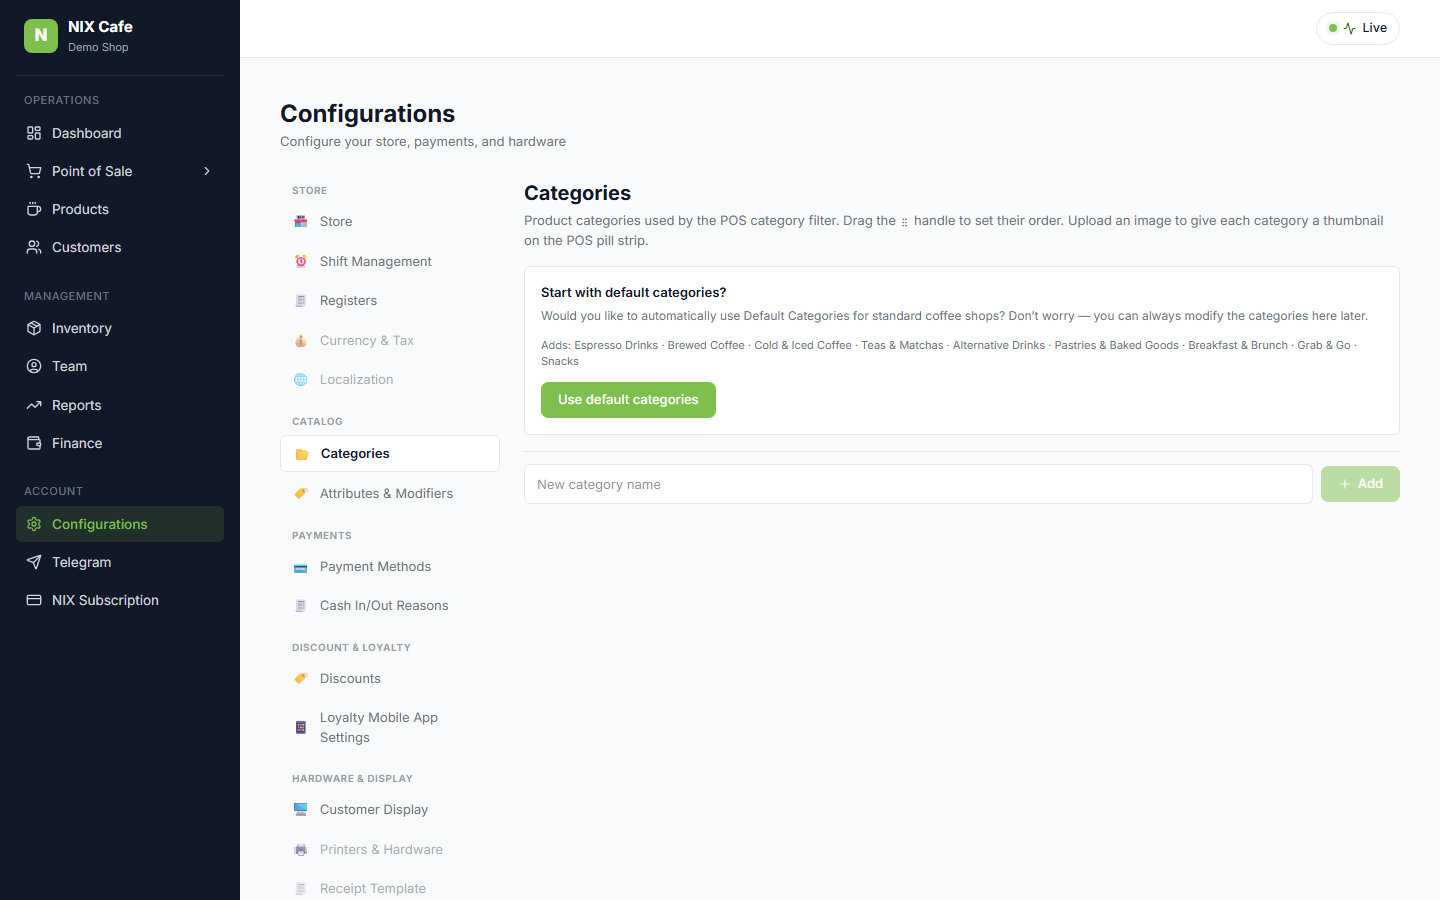1440x900 pixels.
Task: Click Use default categories button
Action: coord(628,400)
